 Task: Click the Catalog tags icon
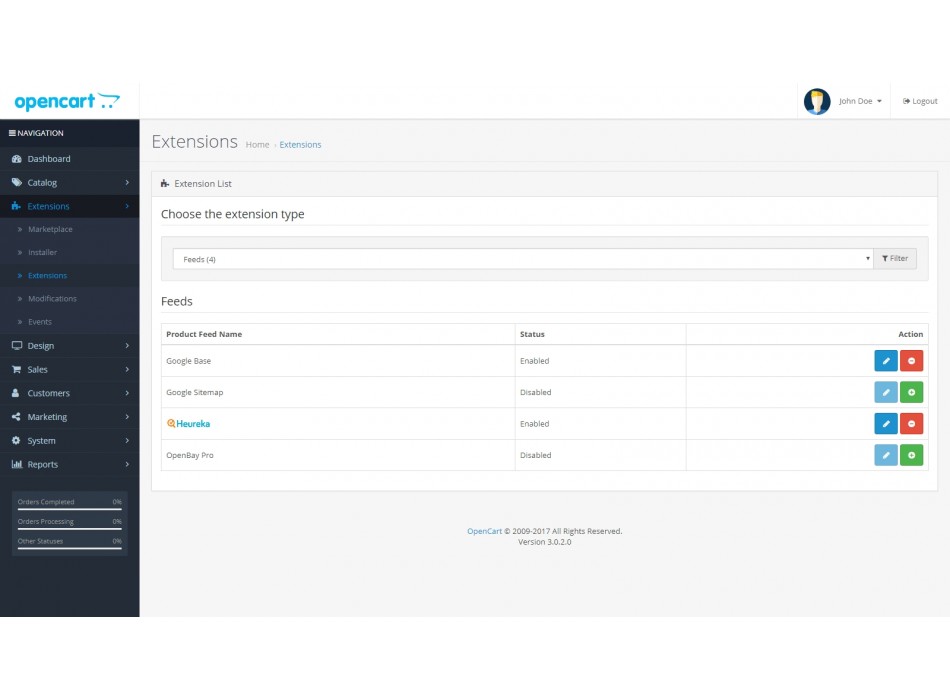coord(16,182)
